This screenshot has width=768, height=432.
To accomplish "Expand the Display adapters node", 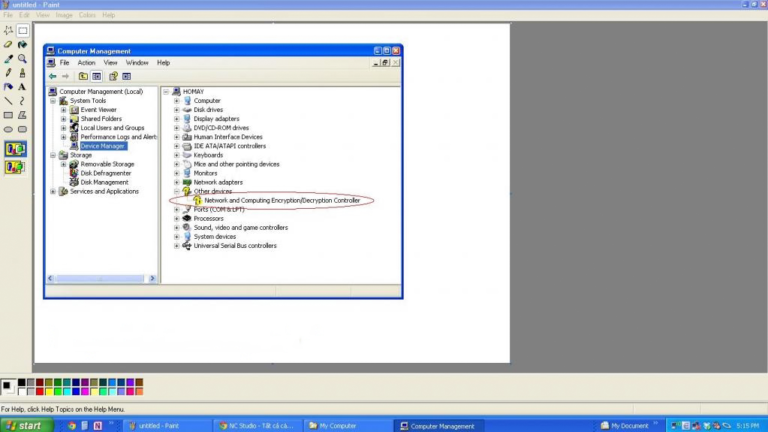I will click(x=177, y=119).
